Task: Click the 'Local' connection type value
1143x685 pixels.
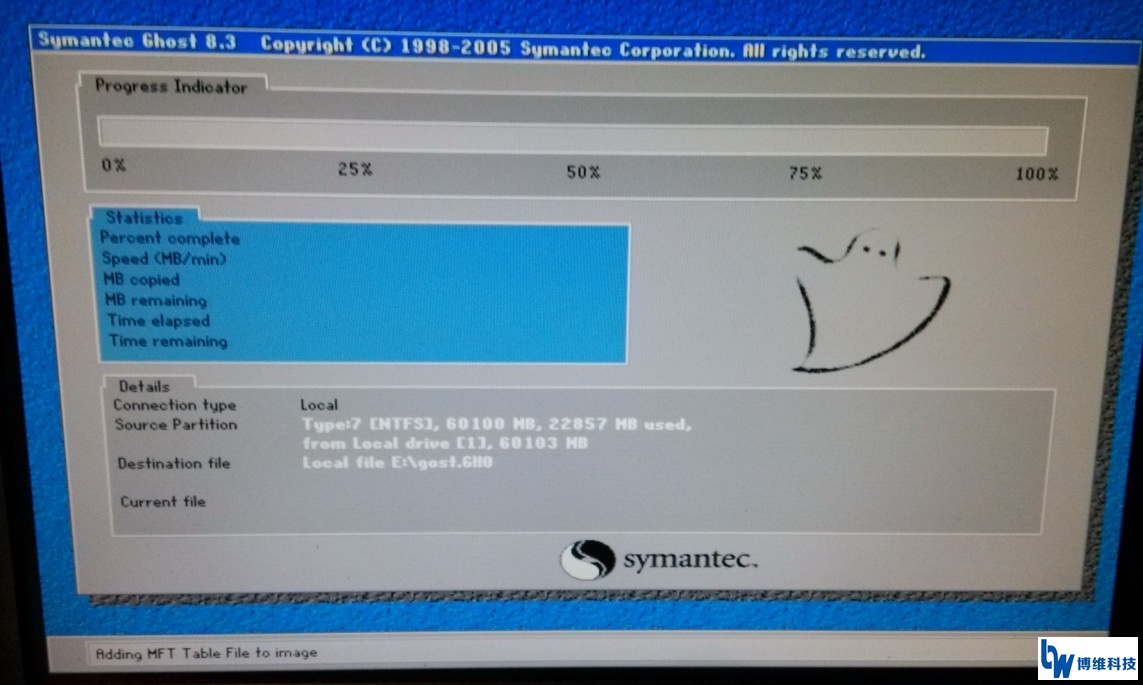Action: [x=319, y=404]
